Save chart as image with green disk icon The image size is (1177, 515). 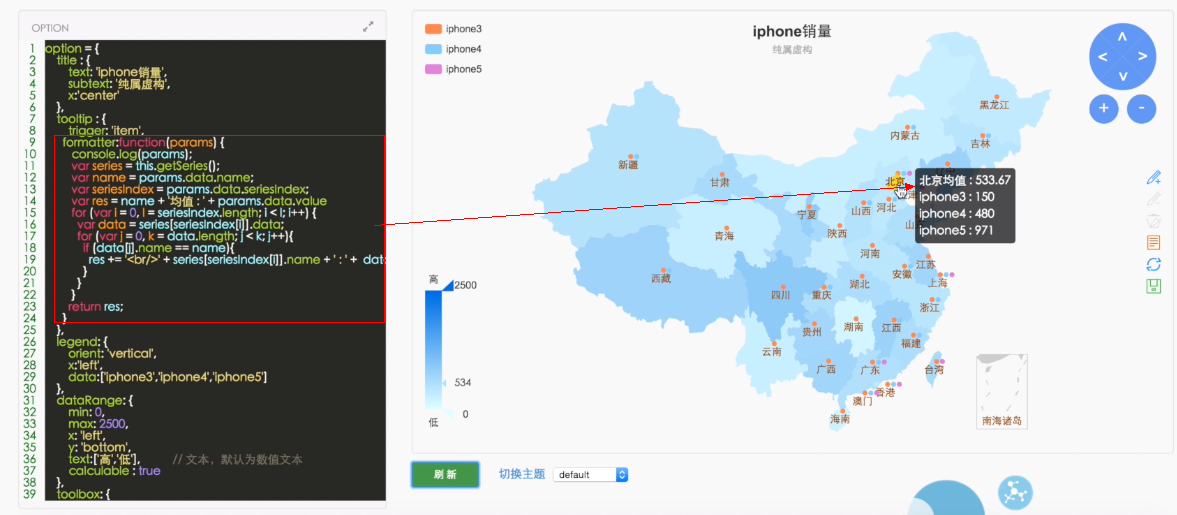point(1154,286)
